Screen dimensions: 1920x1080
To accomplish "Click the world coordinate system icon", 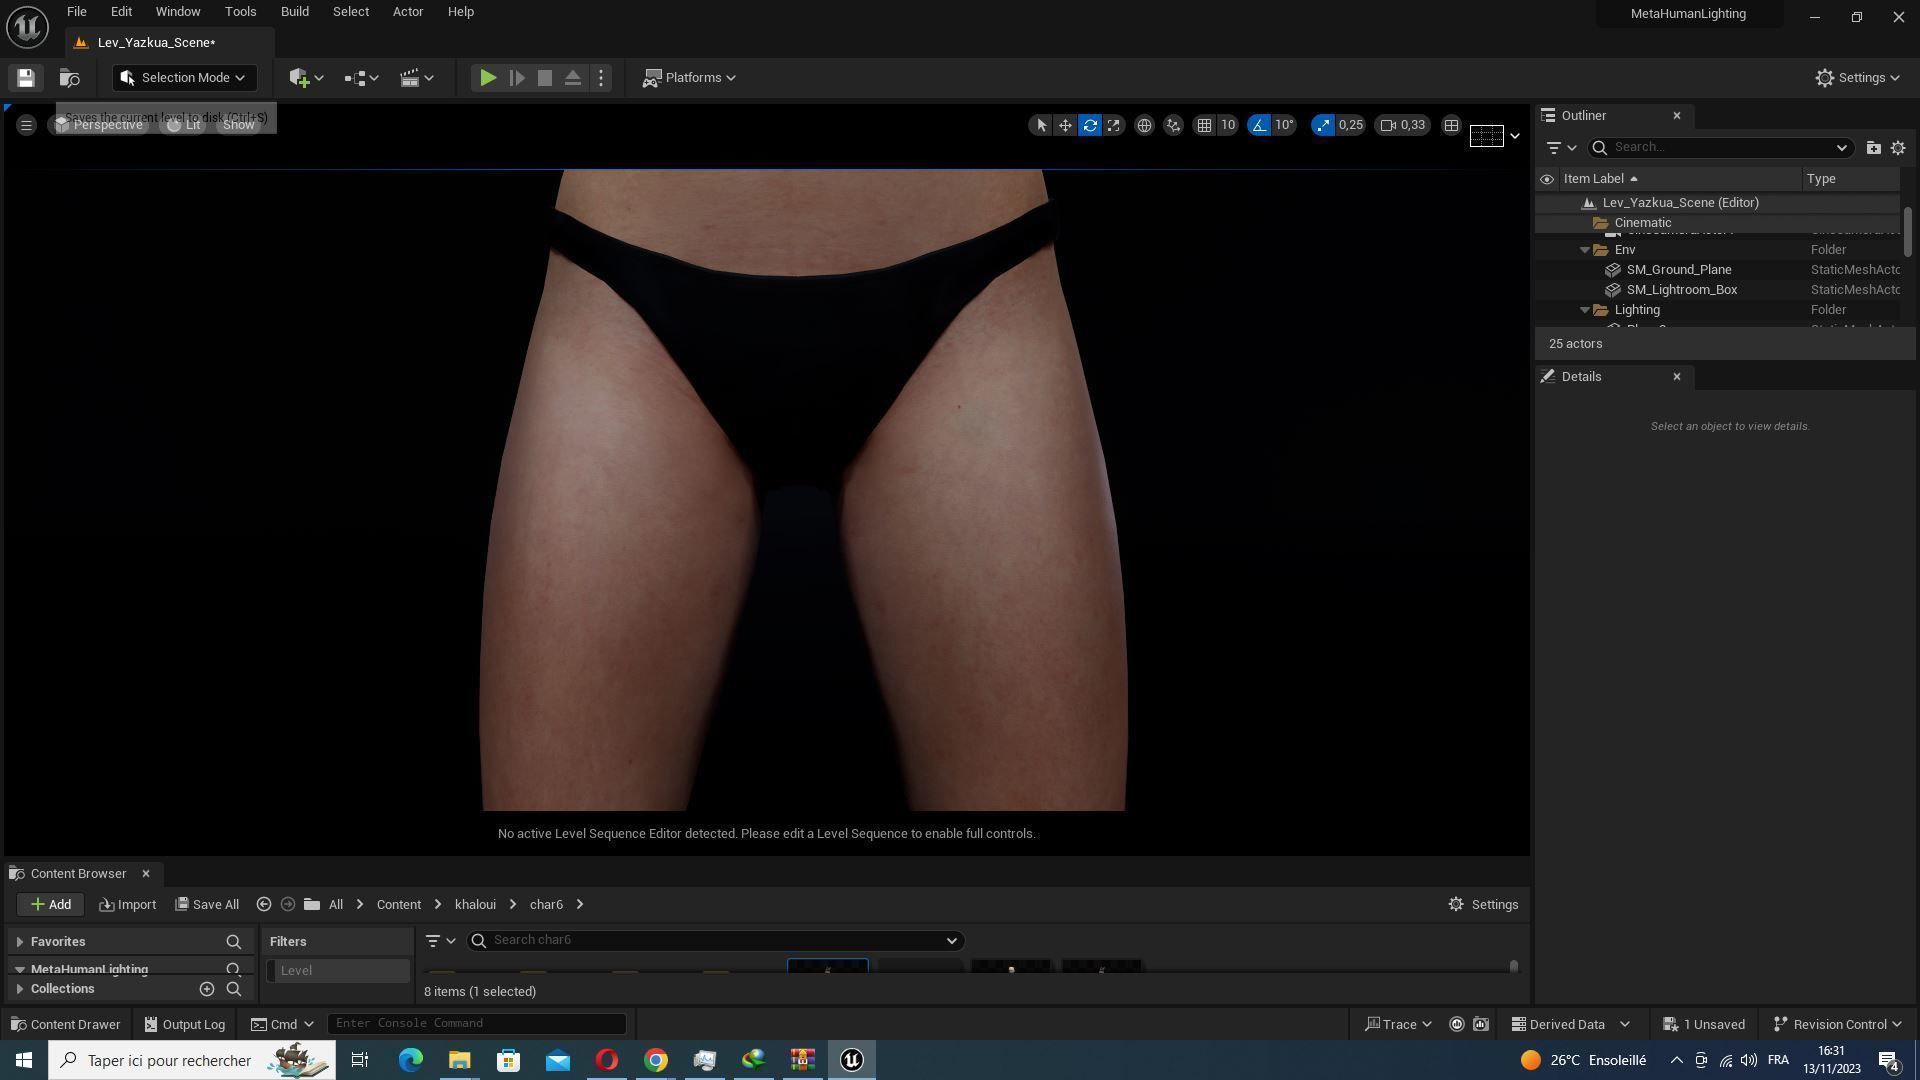I will (x=1144, y=125).
